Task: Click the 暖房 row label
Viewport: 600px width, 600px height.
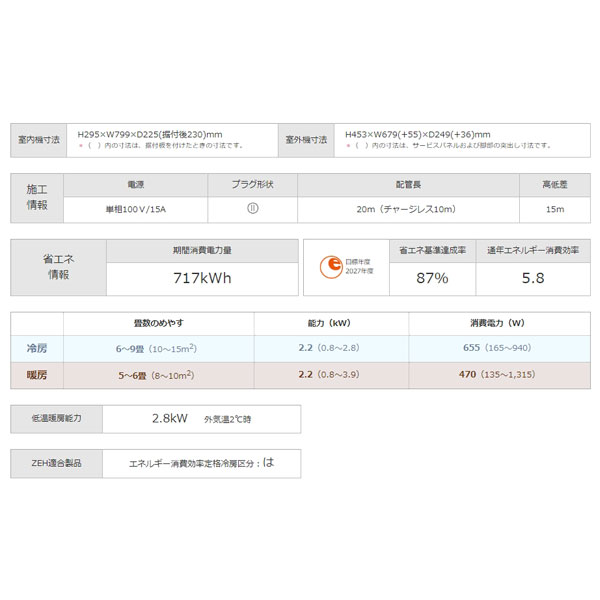Action: (36, 375)
